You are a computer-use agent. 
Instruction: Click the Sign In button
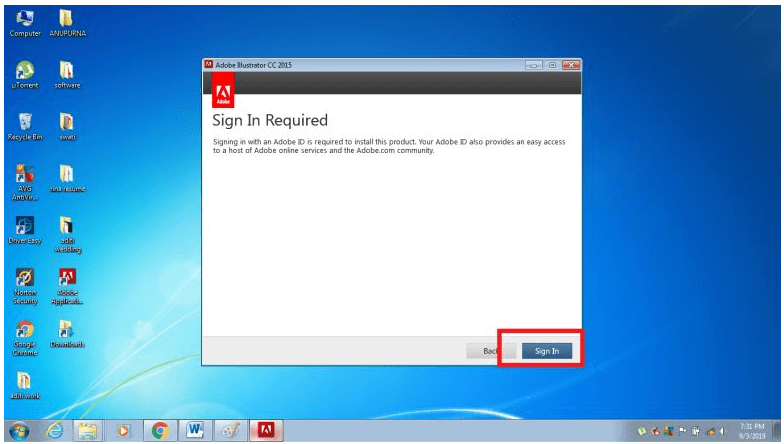click(x=546, y=351)
